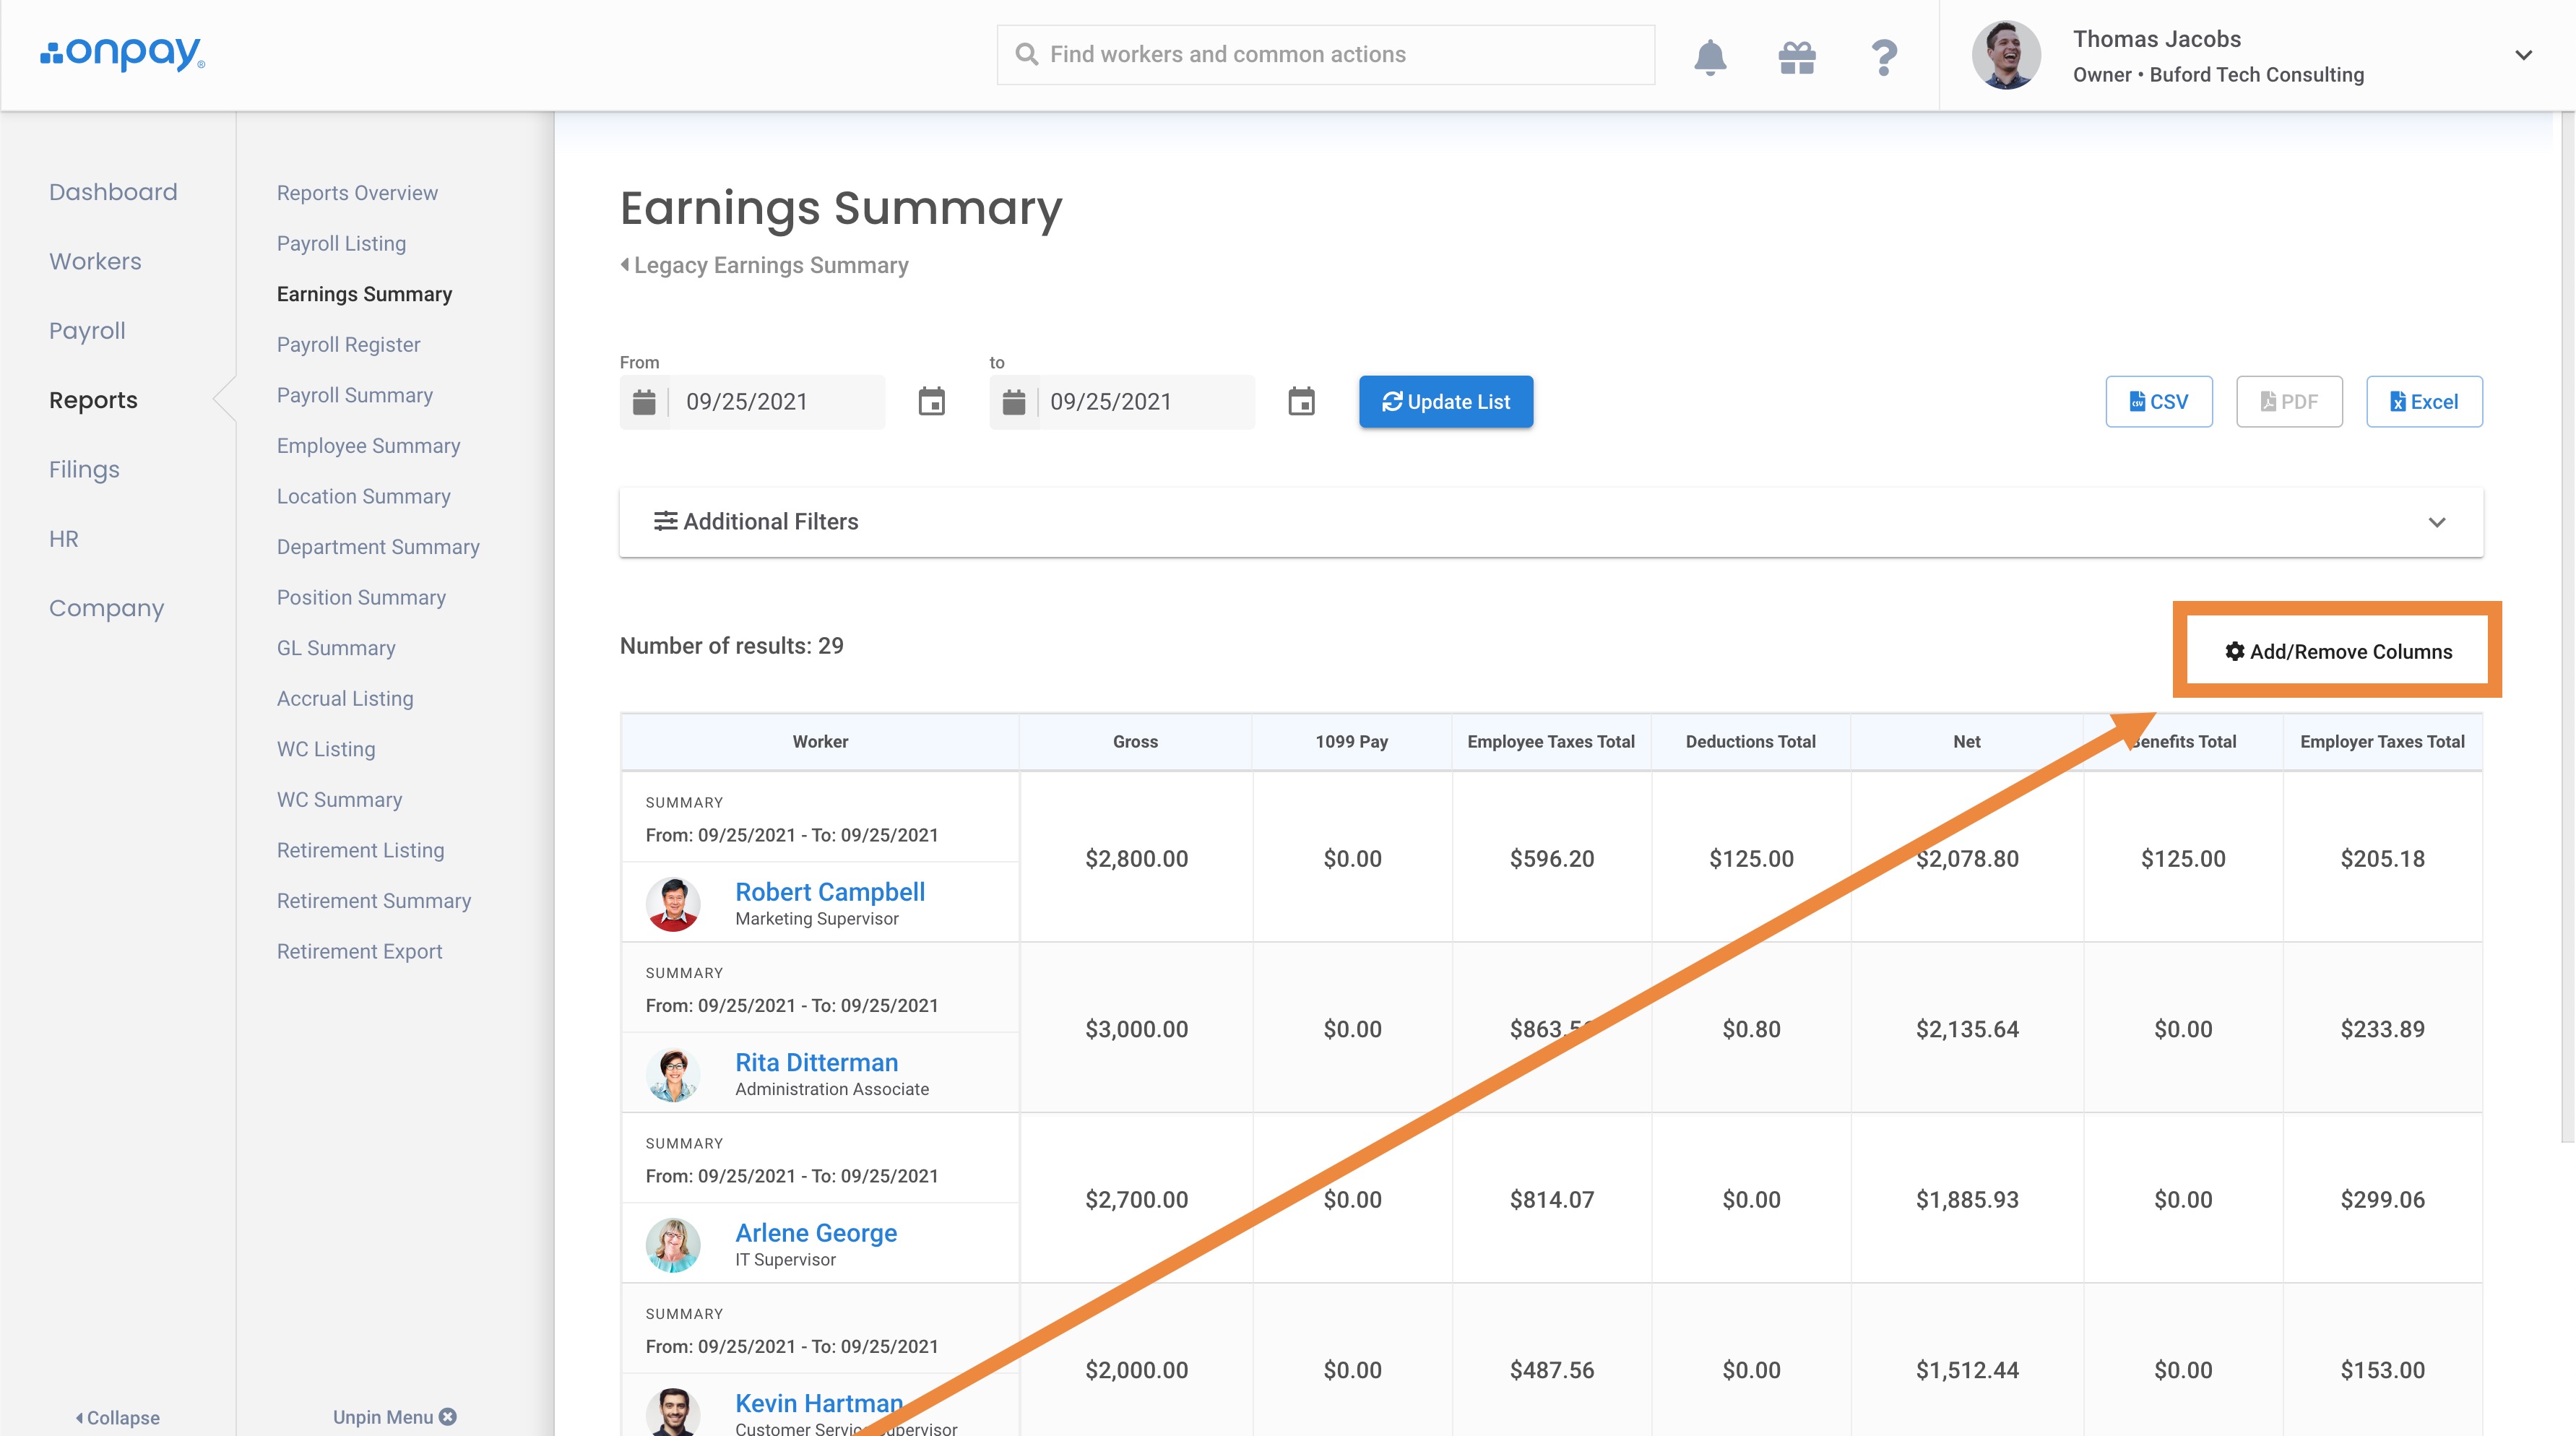
Task: Click Robert Campbell's avatar photo
Action: (673, 904)
